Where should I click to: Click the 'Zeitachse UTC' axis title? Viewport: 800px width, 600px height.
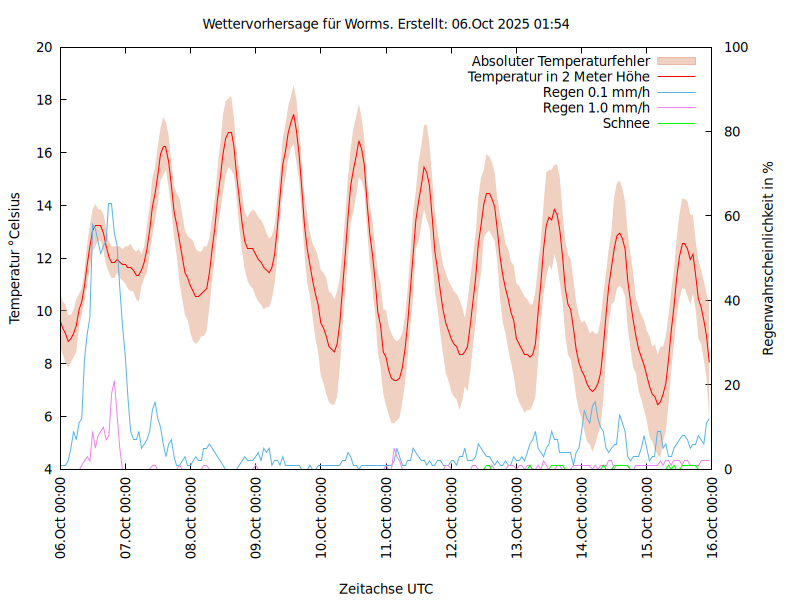pos(386,588)
